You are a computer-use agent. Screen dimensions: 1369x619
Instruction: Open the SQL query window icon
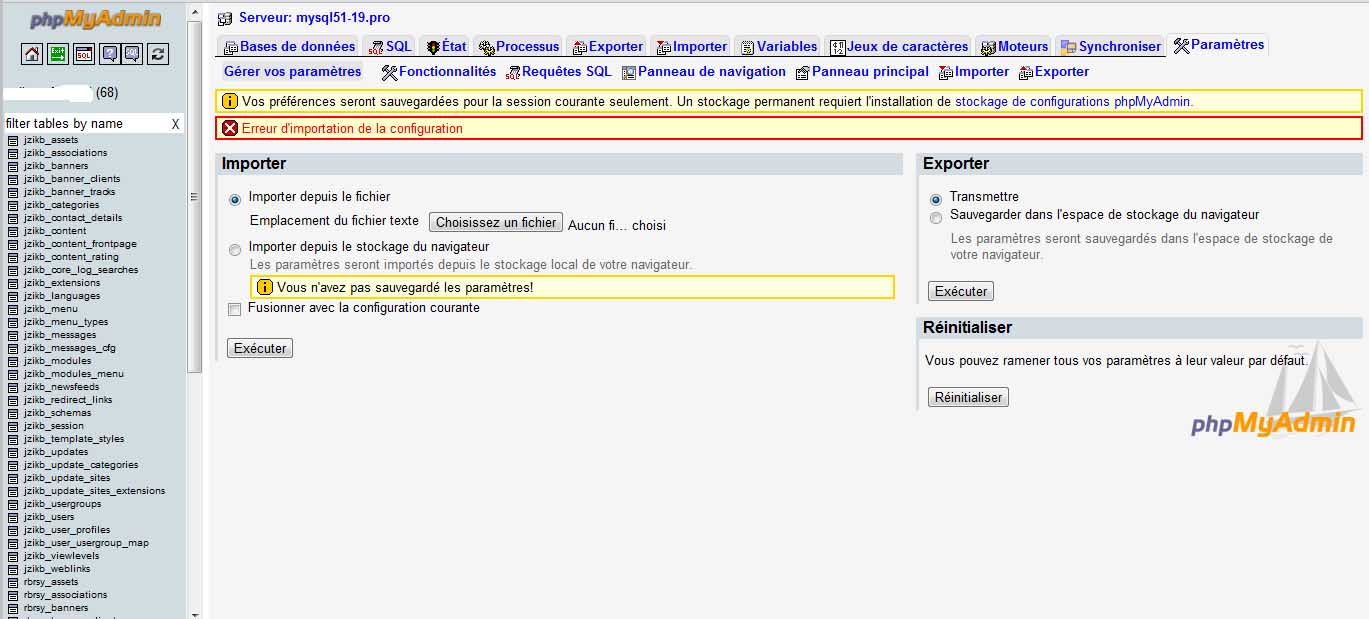point(84,54)
